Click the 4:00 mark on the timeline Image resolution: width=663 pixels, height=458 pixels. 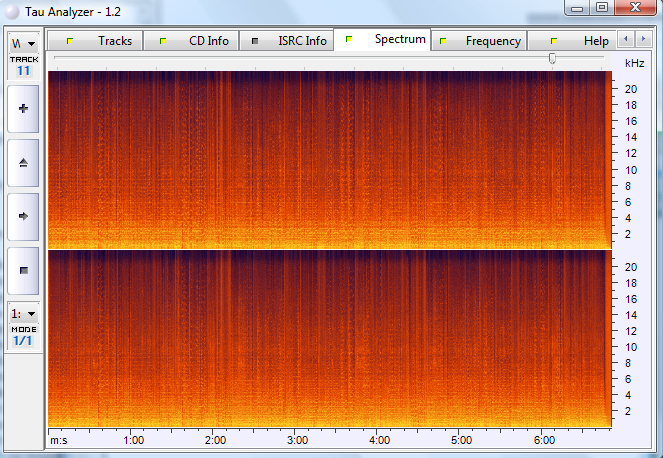(379, 440)
